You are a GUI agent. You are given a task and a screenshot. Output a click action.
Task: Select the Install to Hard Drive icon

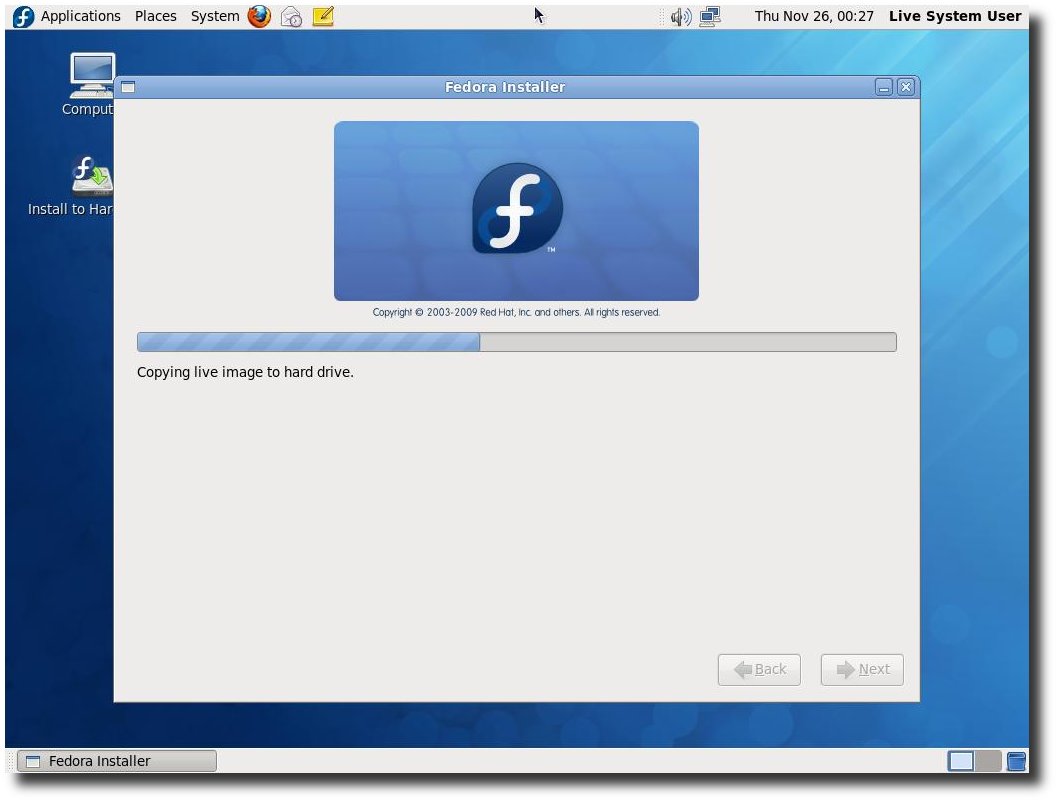pyautogui.click(x=91, y=177)
